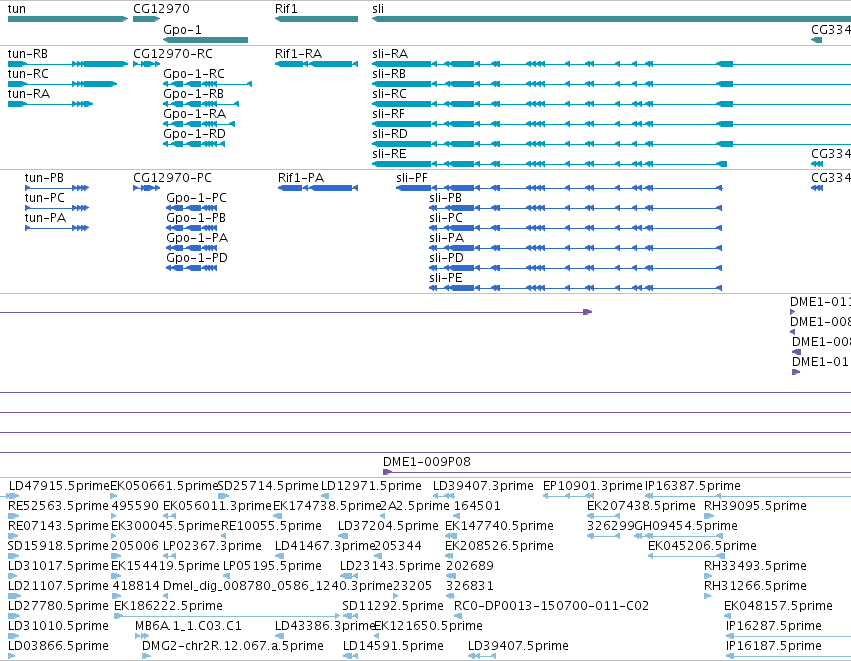Open EST label LD12971.5prime

click(371, 486)
